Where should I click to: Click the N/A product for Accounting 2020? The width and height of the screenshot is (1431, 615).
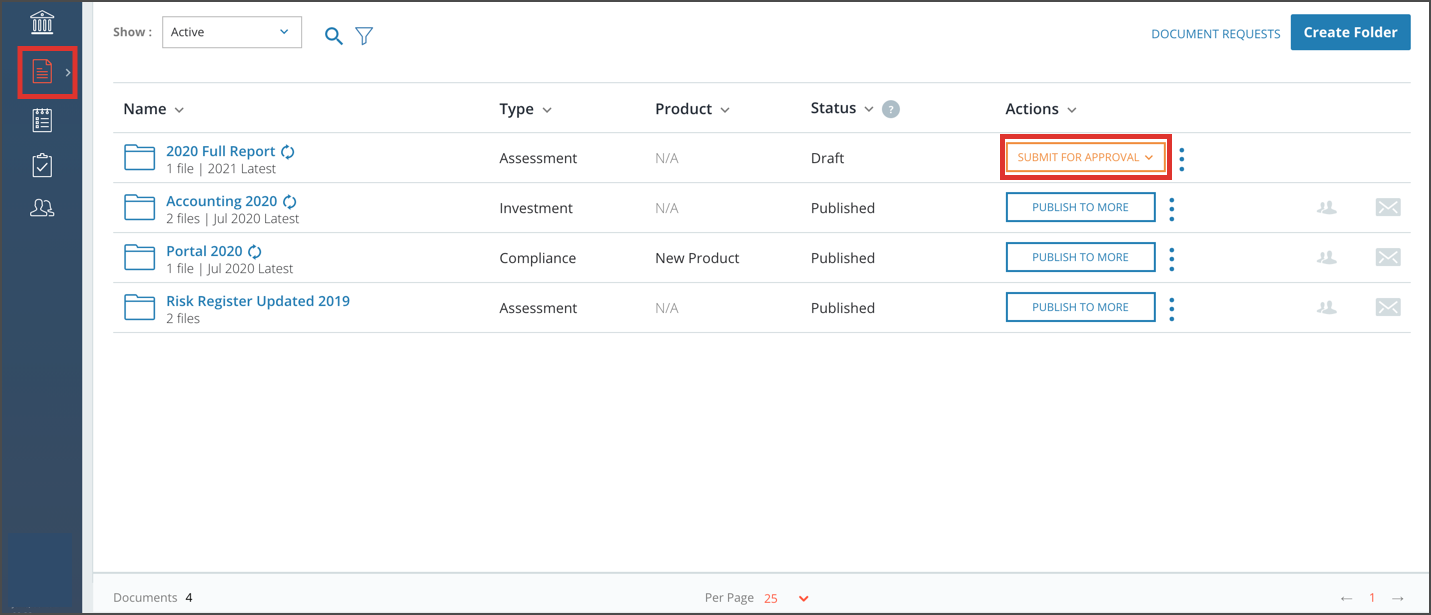pyautogui.click(x=667, y=208)
